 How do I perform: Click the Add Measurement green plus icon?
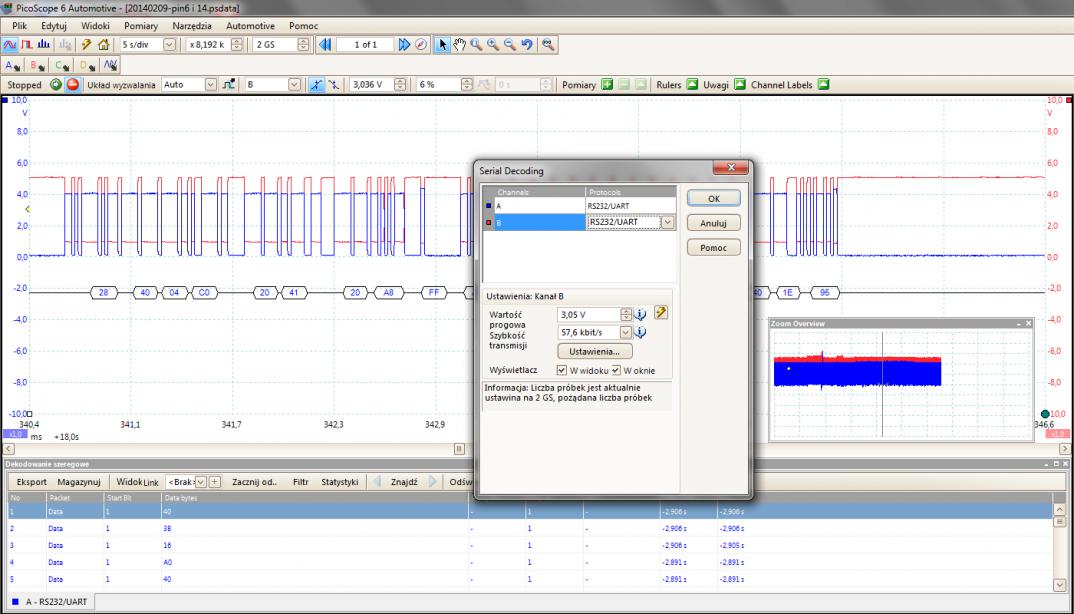606,85
